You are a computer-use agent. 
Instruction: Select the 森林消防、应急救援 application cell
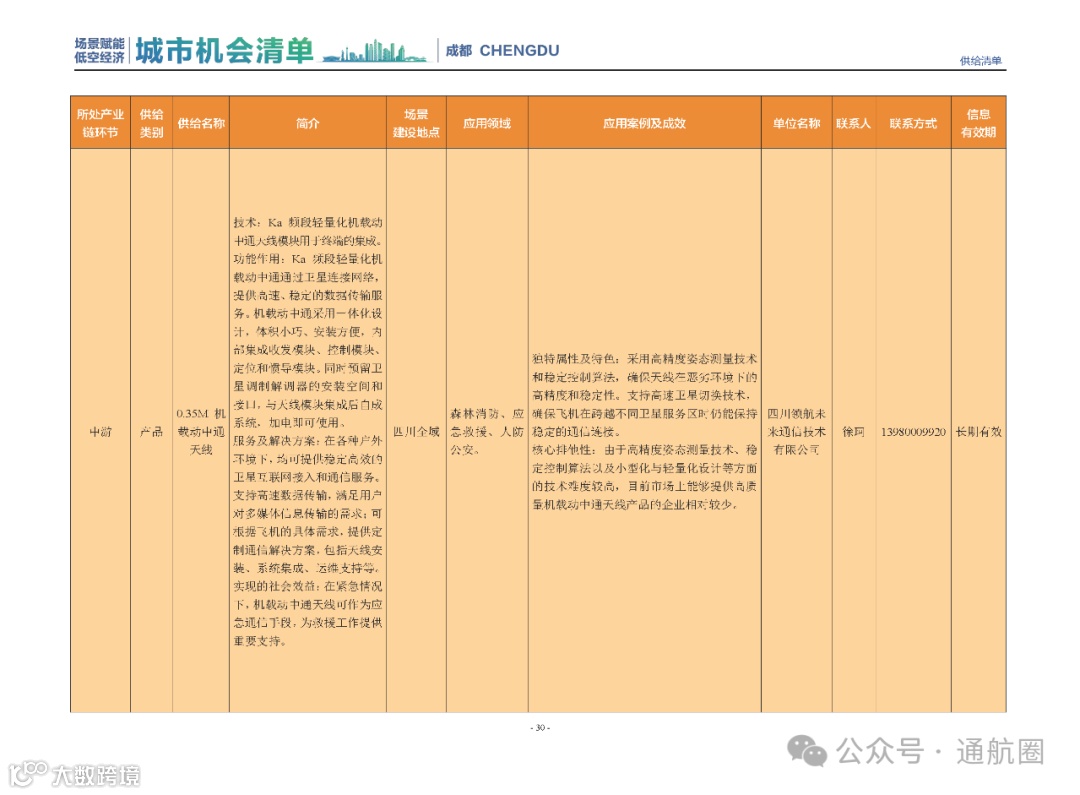click(x=488, y=432)
